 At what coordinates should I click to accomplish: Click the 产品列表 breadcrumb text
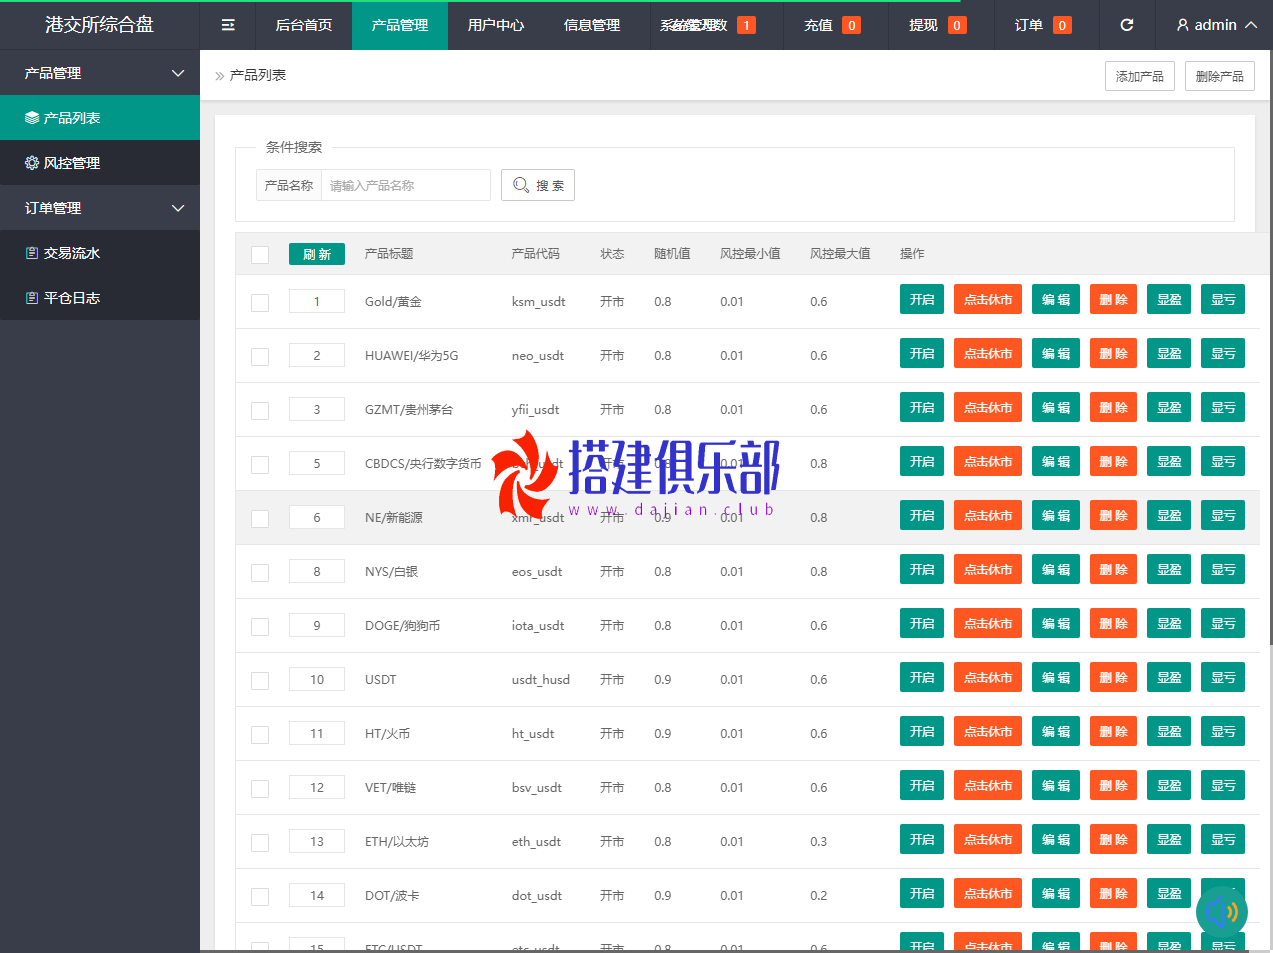click(x=258, y=75)
